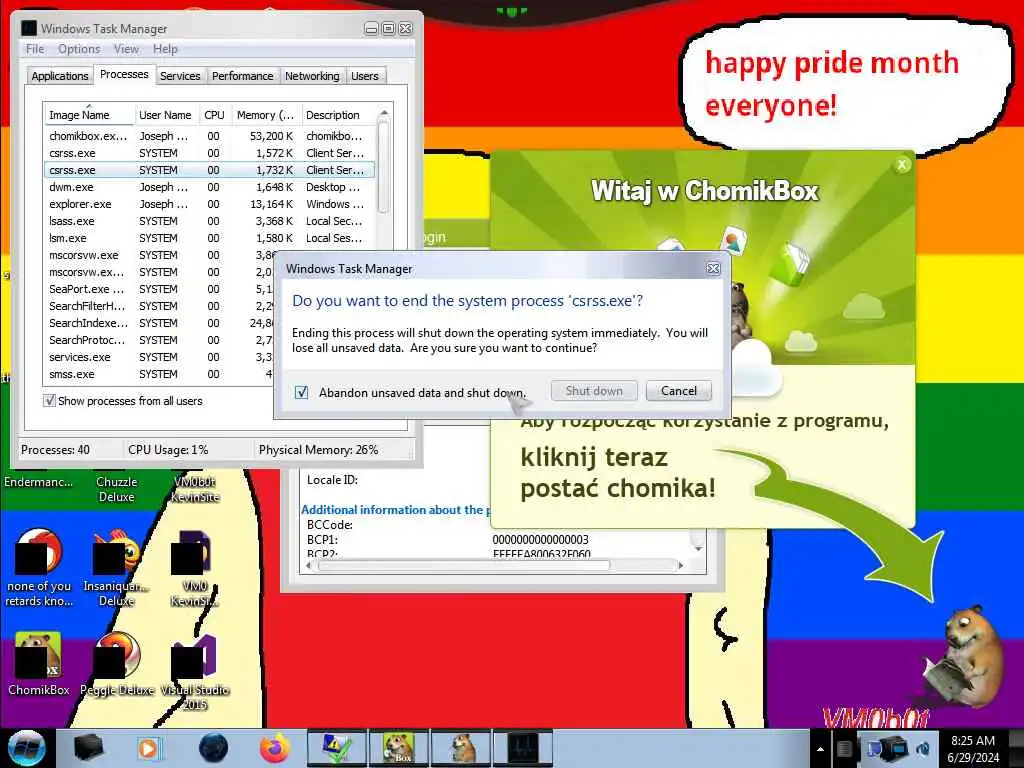Maximize the Windows Task Manager window

click(388, 29)
